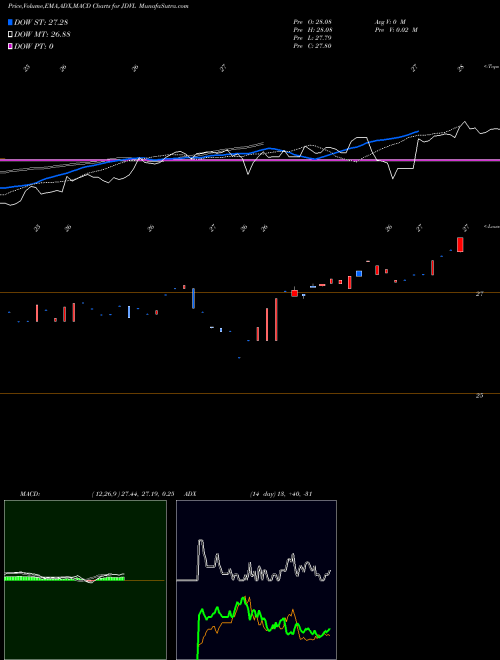Click the 'Pre C: 27.80' close value

(313, 46)
